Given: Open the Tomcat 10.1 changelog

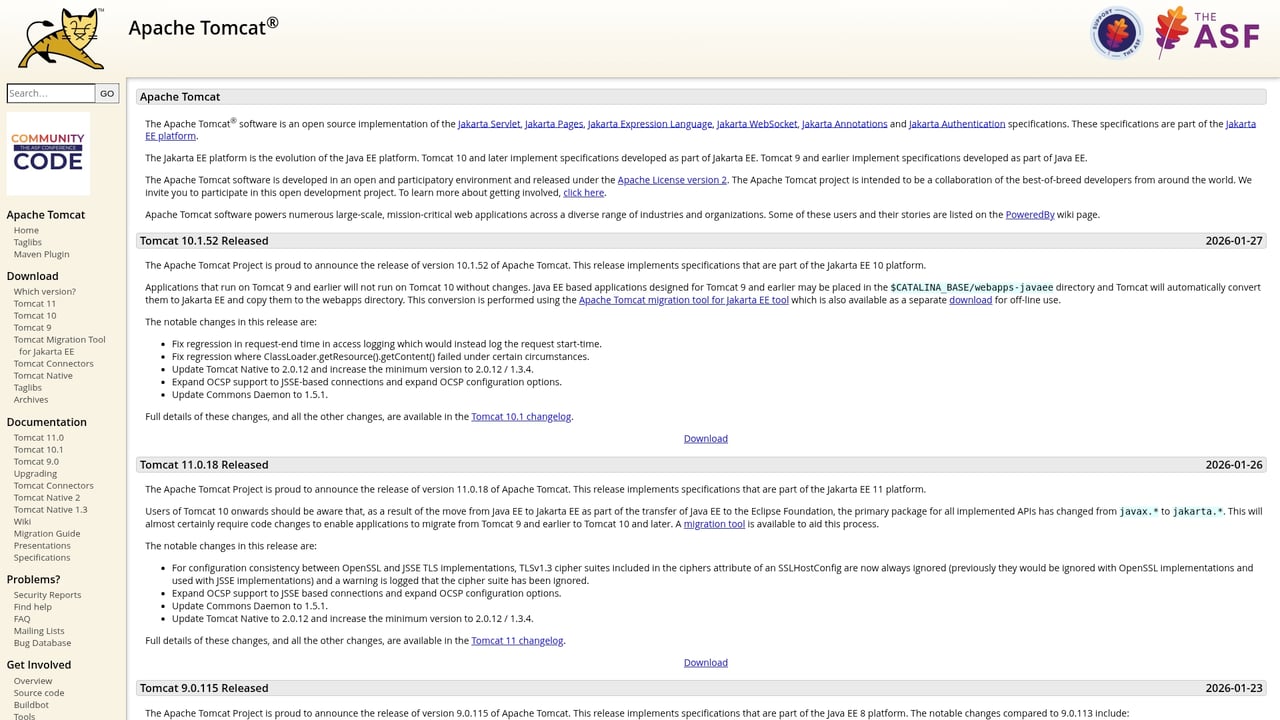Looking at the screenshot, I should tap(521, 416).
